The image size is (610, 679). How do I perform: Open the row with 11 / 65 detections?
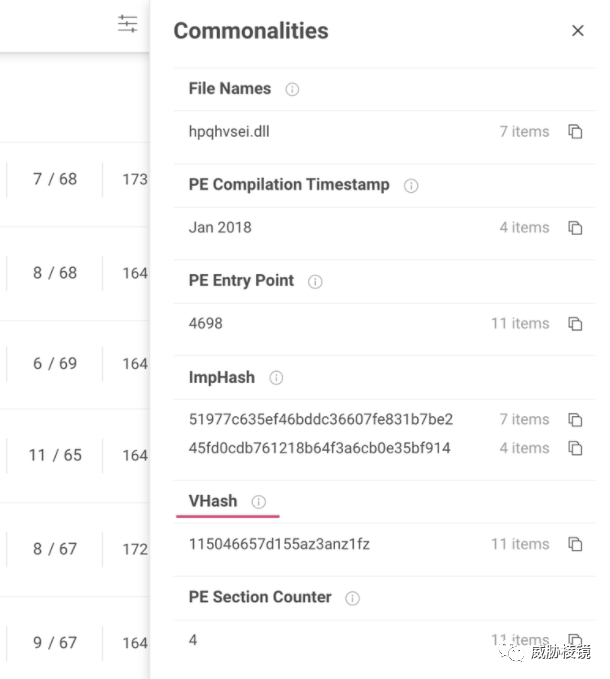(55, 455)
